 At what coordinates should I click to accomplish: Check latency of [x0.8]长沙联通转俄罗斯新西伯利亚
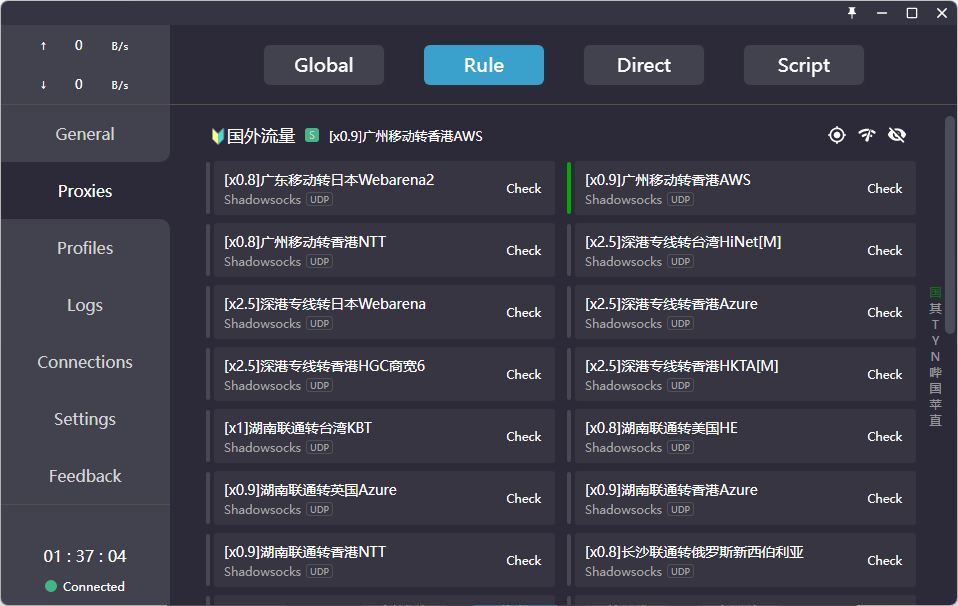click(x=885, y=561)
